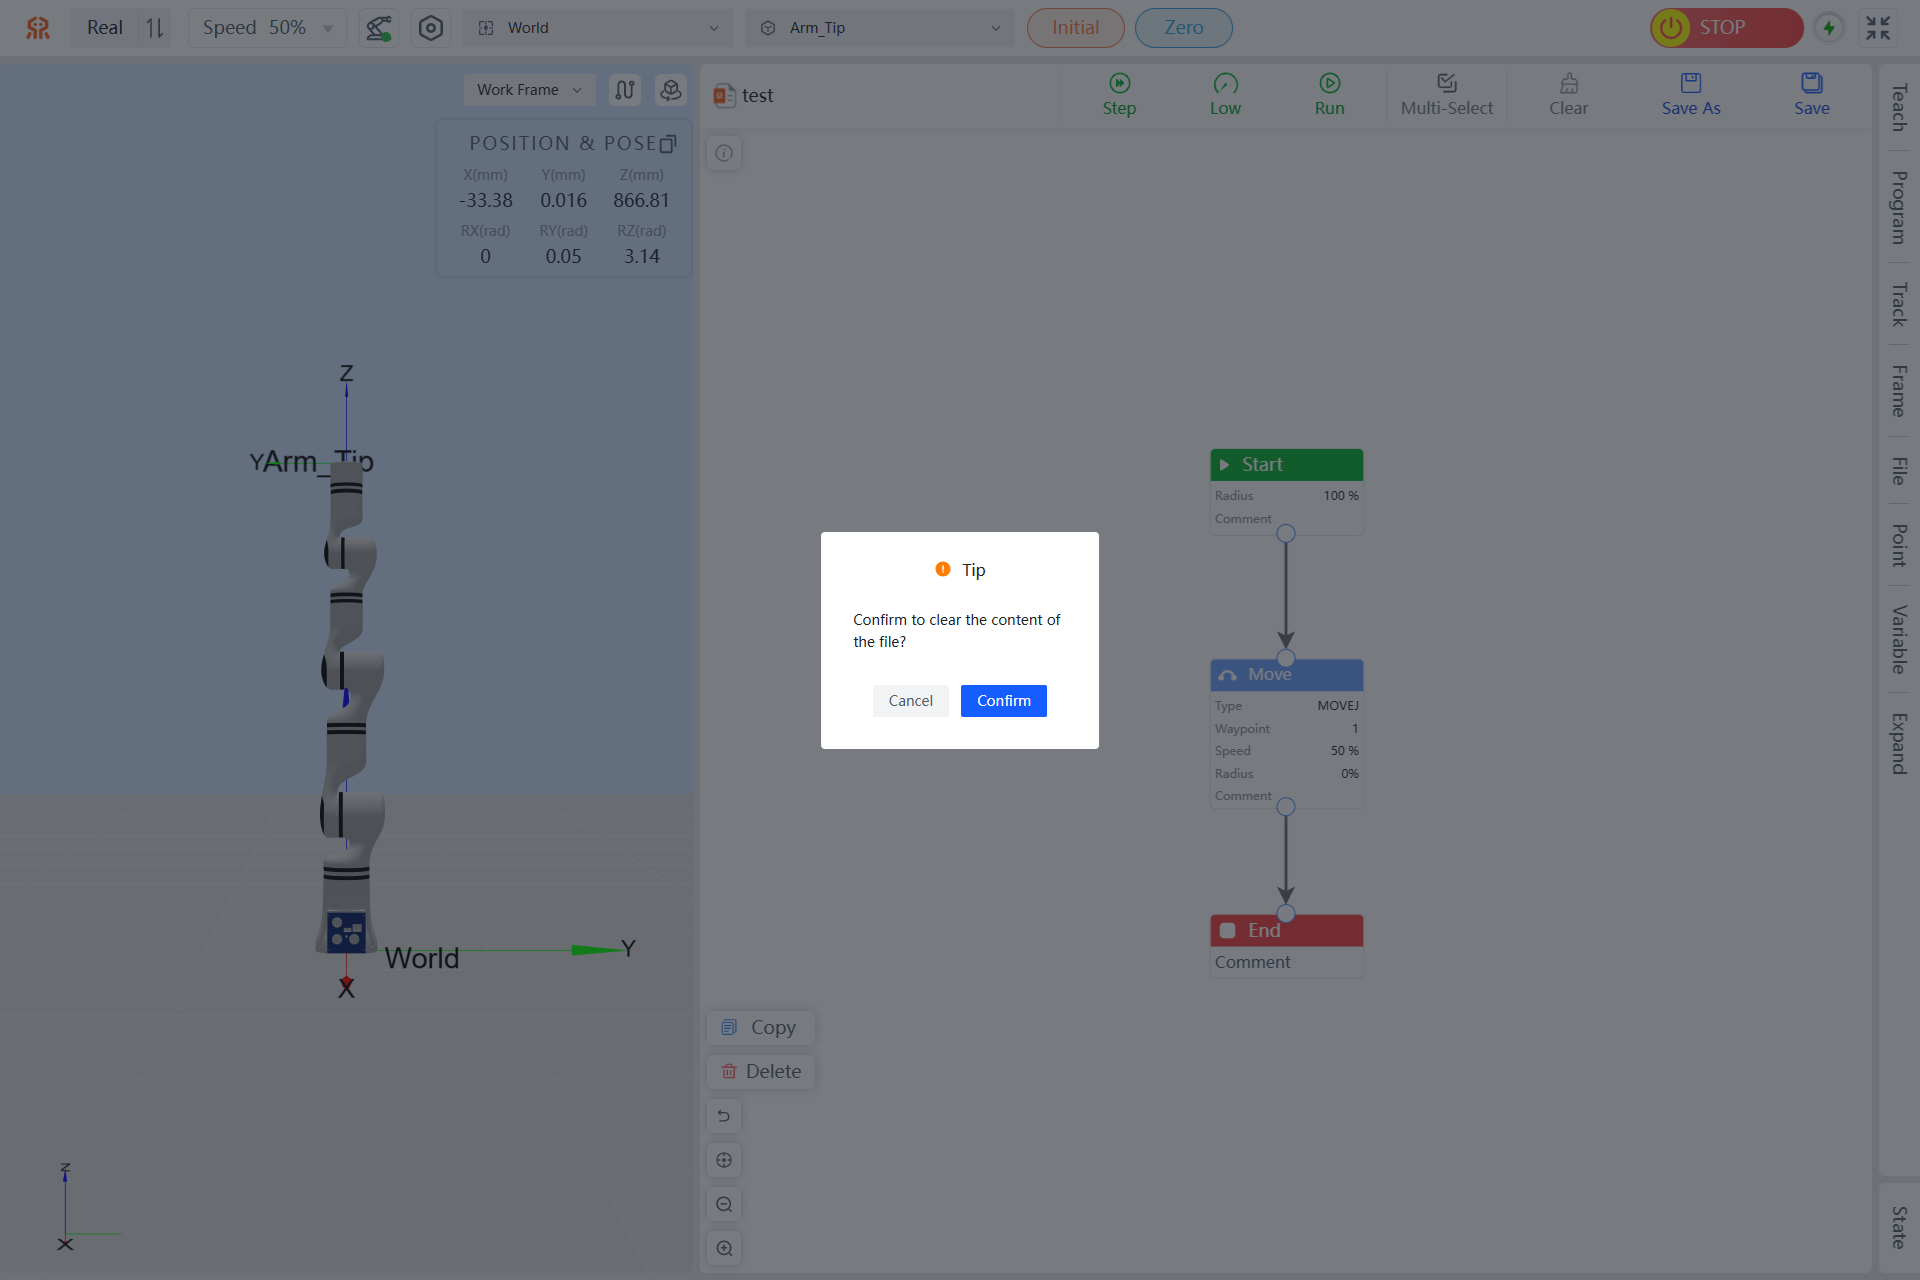Open the Work Frame dropdown
This screenshot has height=1280, width=1920.
(529, 90)
